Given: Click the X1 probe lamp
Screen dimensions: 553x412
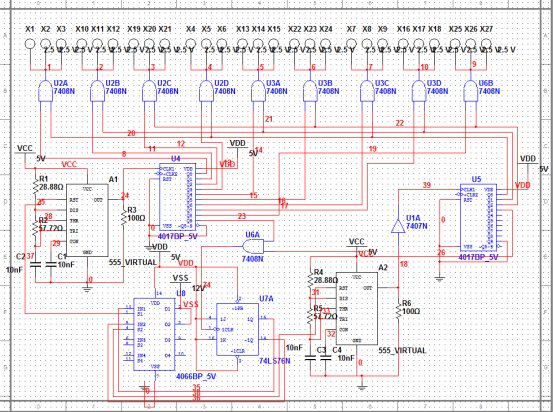Looking at the screenshot, I should [30, 44].
